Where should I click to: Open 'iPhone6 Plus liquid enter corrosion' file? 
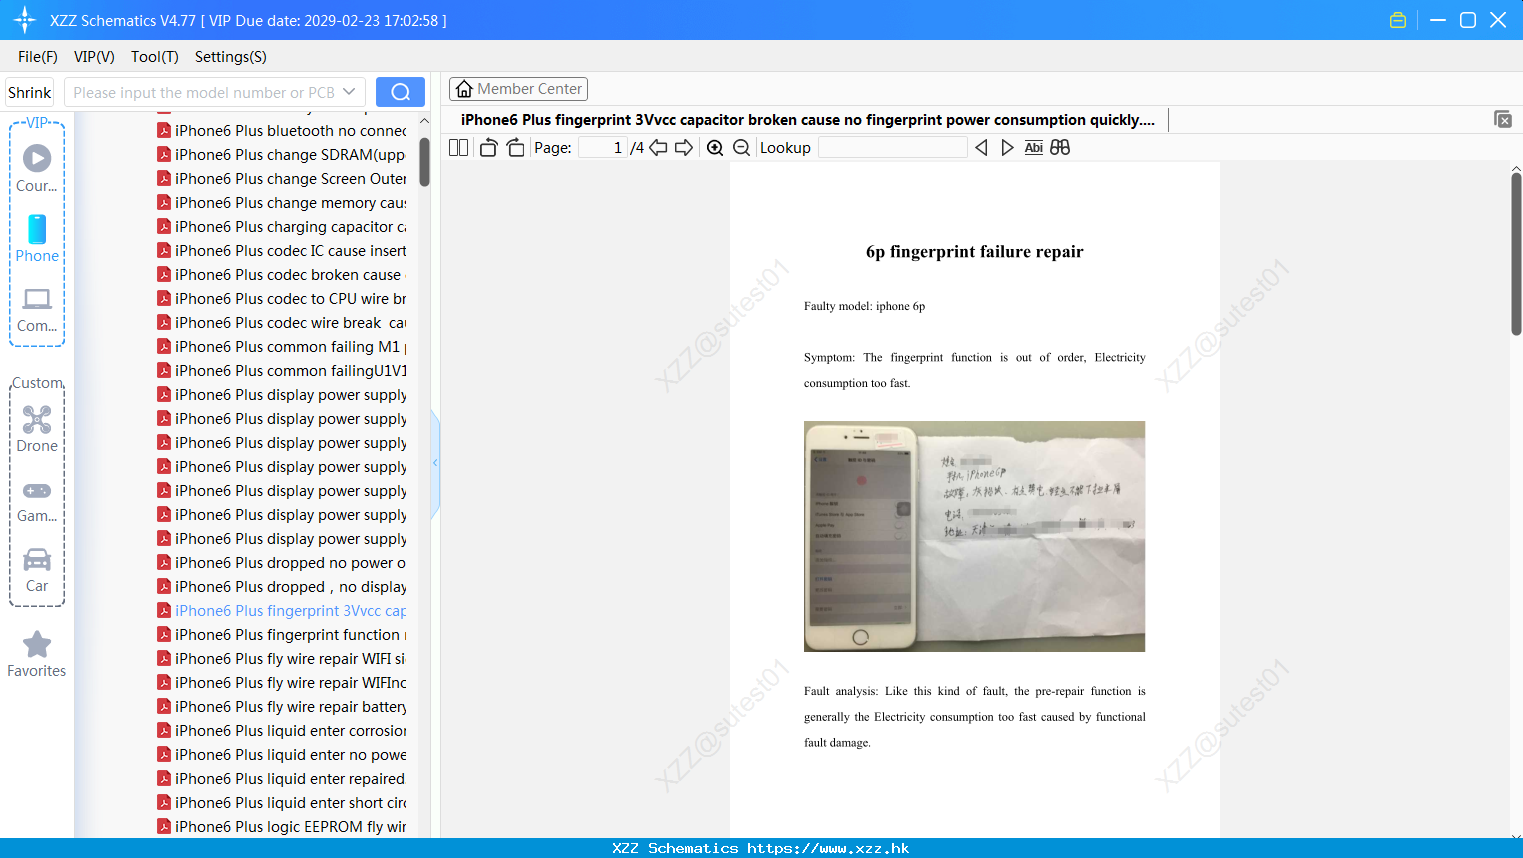(281, 731)
